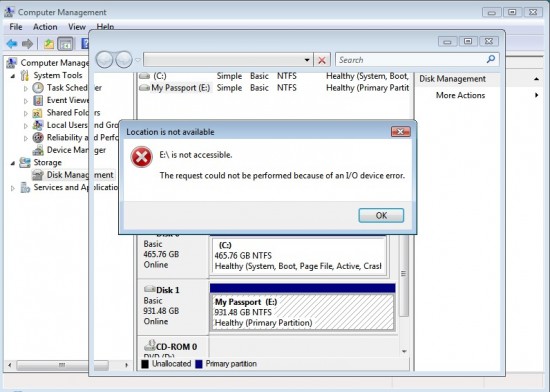
Task: Toggle the console tree toolbar icon
Action: (x=65, y=44)
